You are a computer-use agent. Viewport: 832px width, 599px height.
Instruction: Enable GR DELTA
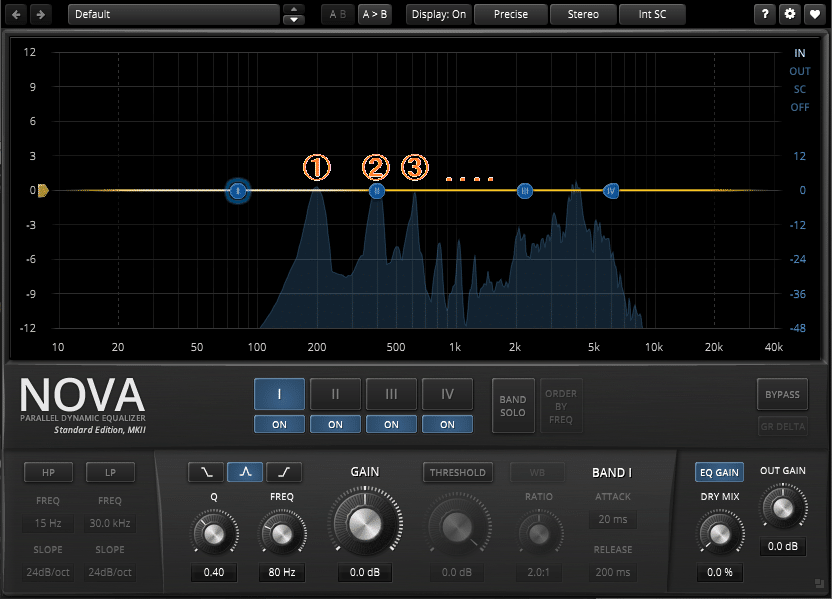click(783, 426)
